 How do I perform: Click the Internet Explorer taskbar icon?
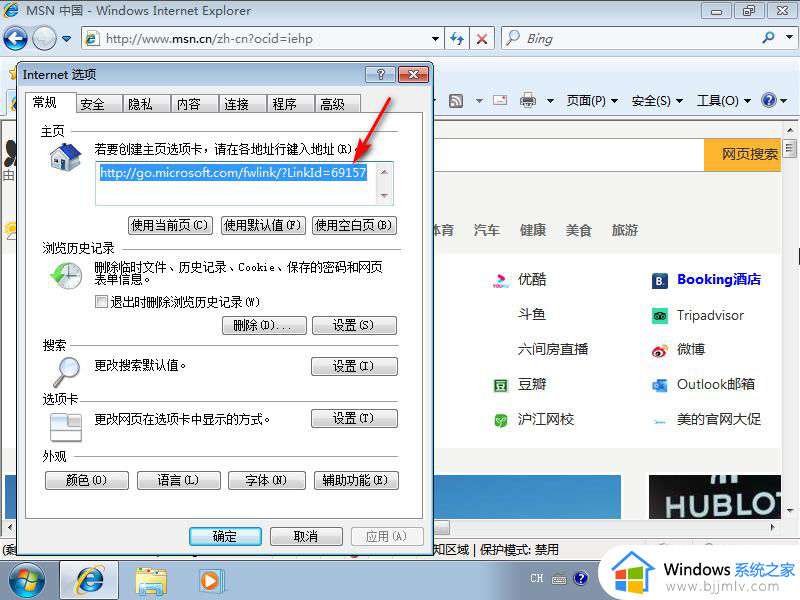click(x=89, y=581)
